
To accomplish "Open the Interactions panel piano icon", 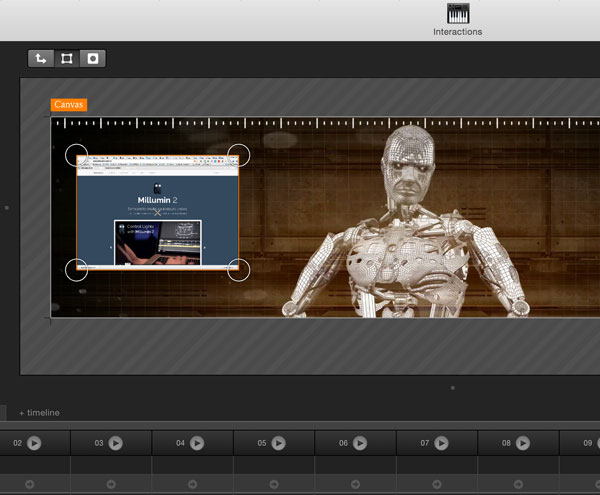I will [x=458, y=14].
